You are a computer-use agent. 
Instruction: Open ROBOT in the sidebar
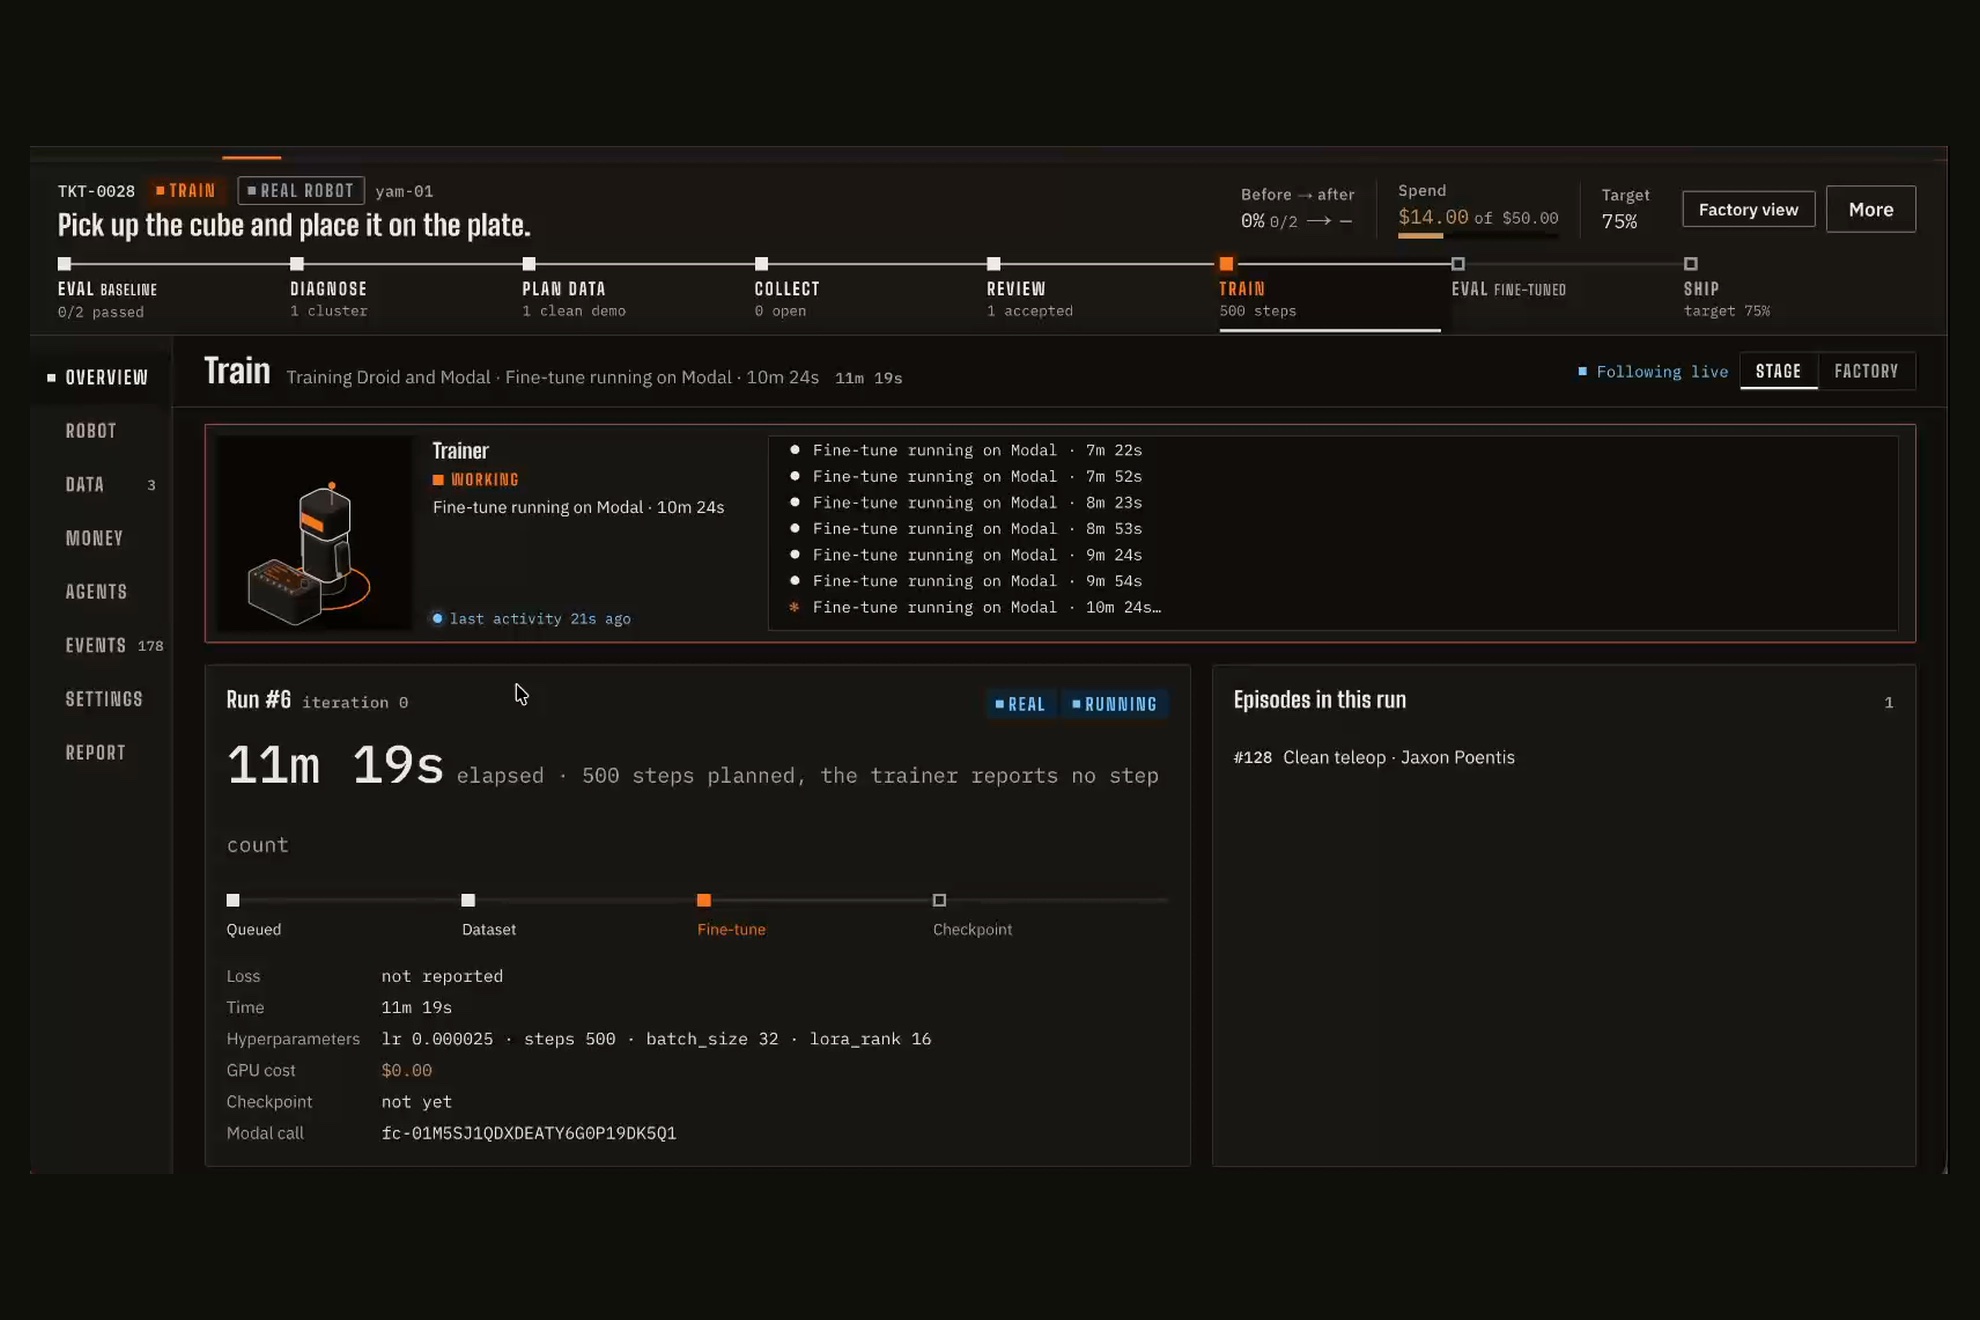coord(91,431)
